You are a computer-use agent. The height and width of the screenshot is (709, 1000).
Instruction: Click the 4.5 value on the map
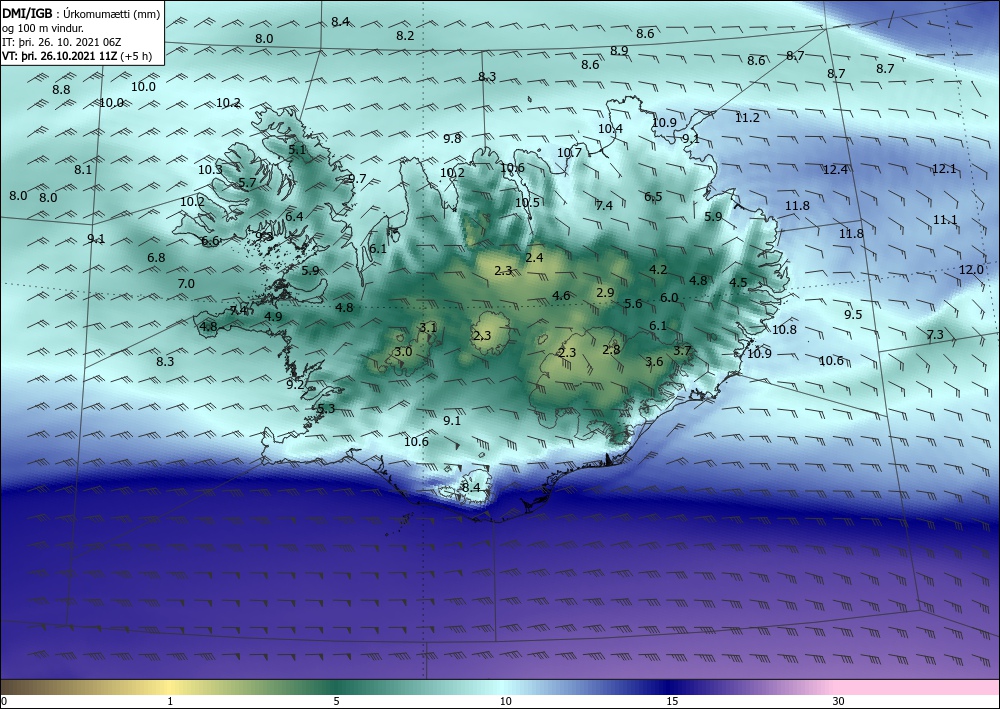tap(739, 283)
